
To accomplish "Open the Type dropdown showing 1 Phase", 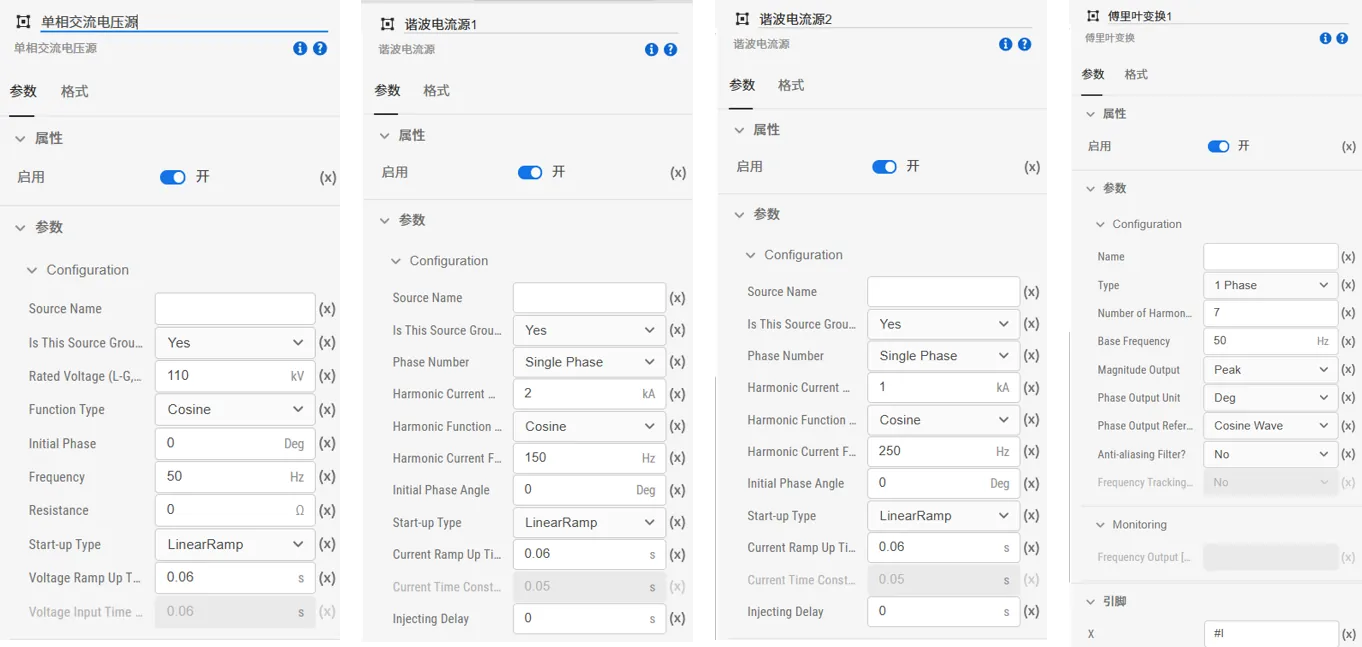I will pyautogui.click(x=1270, y=284).
